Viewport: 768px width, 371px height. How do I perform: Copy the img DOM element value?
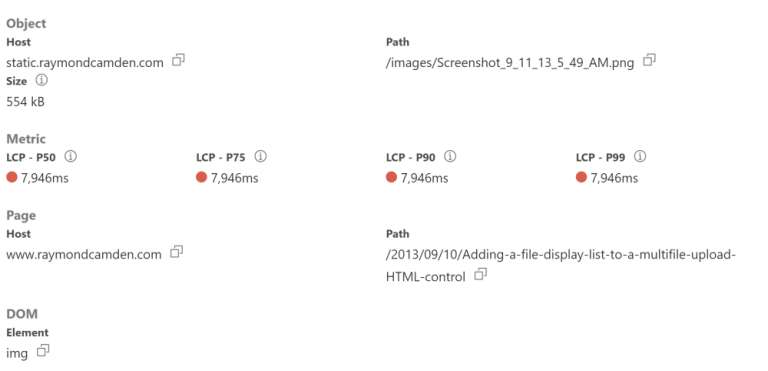43,351
